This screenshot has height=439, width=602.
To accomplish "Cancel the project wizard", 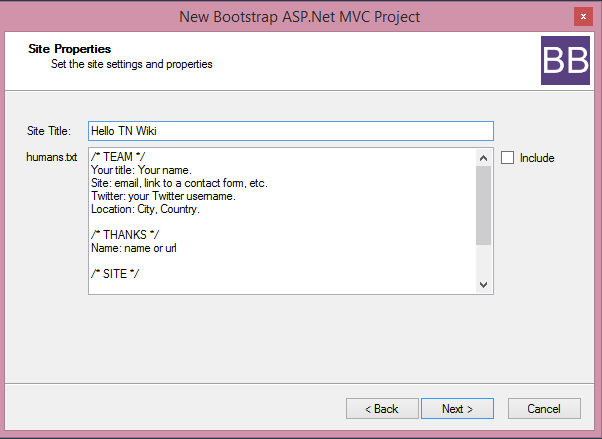I will point(544,409).
